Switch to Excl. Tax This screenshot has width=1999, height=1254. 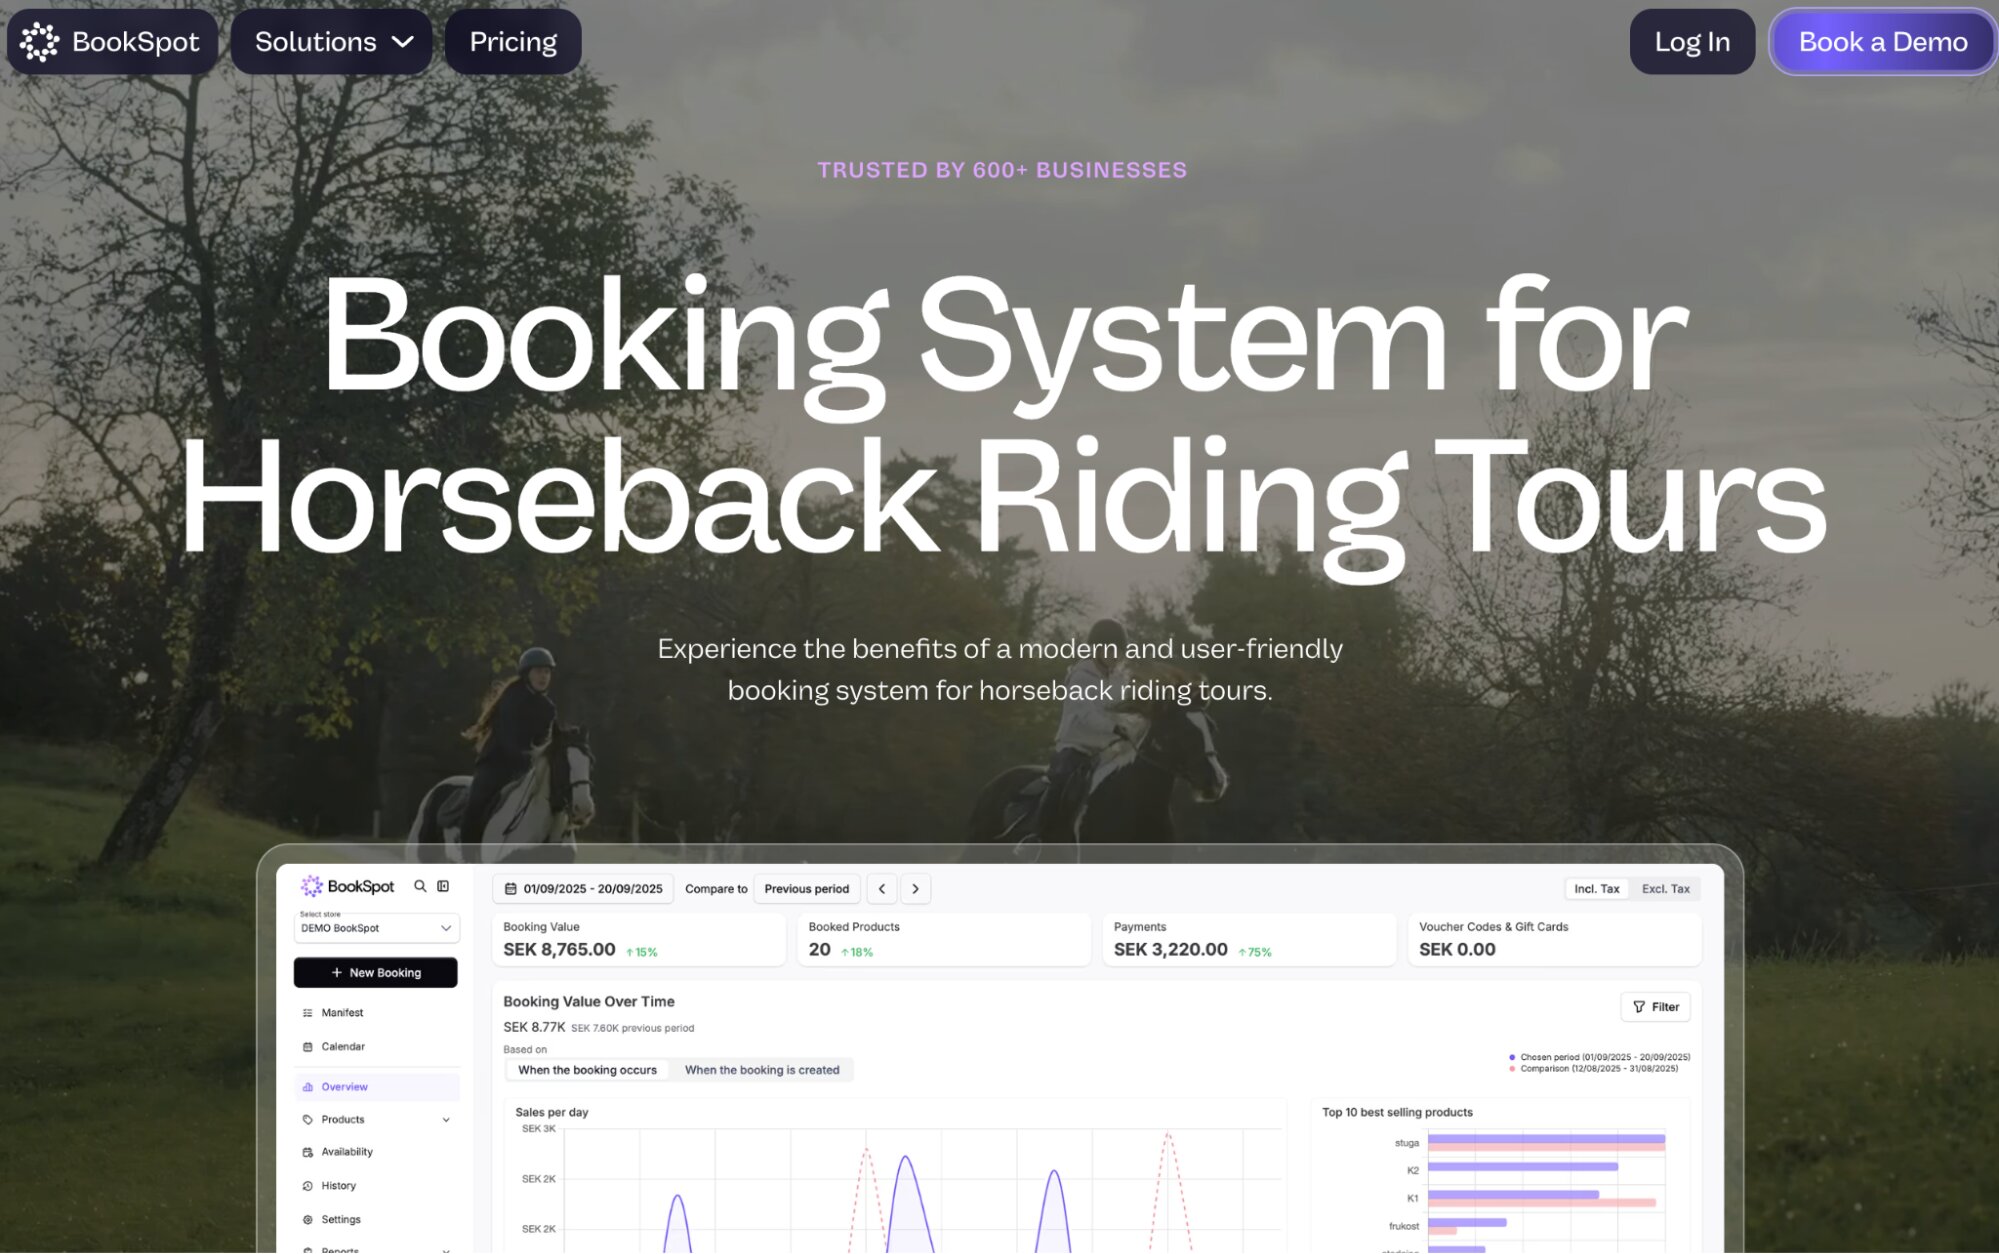point(1665,889)
